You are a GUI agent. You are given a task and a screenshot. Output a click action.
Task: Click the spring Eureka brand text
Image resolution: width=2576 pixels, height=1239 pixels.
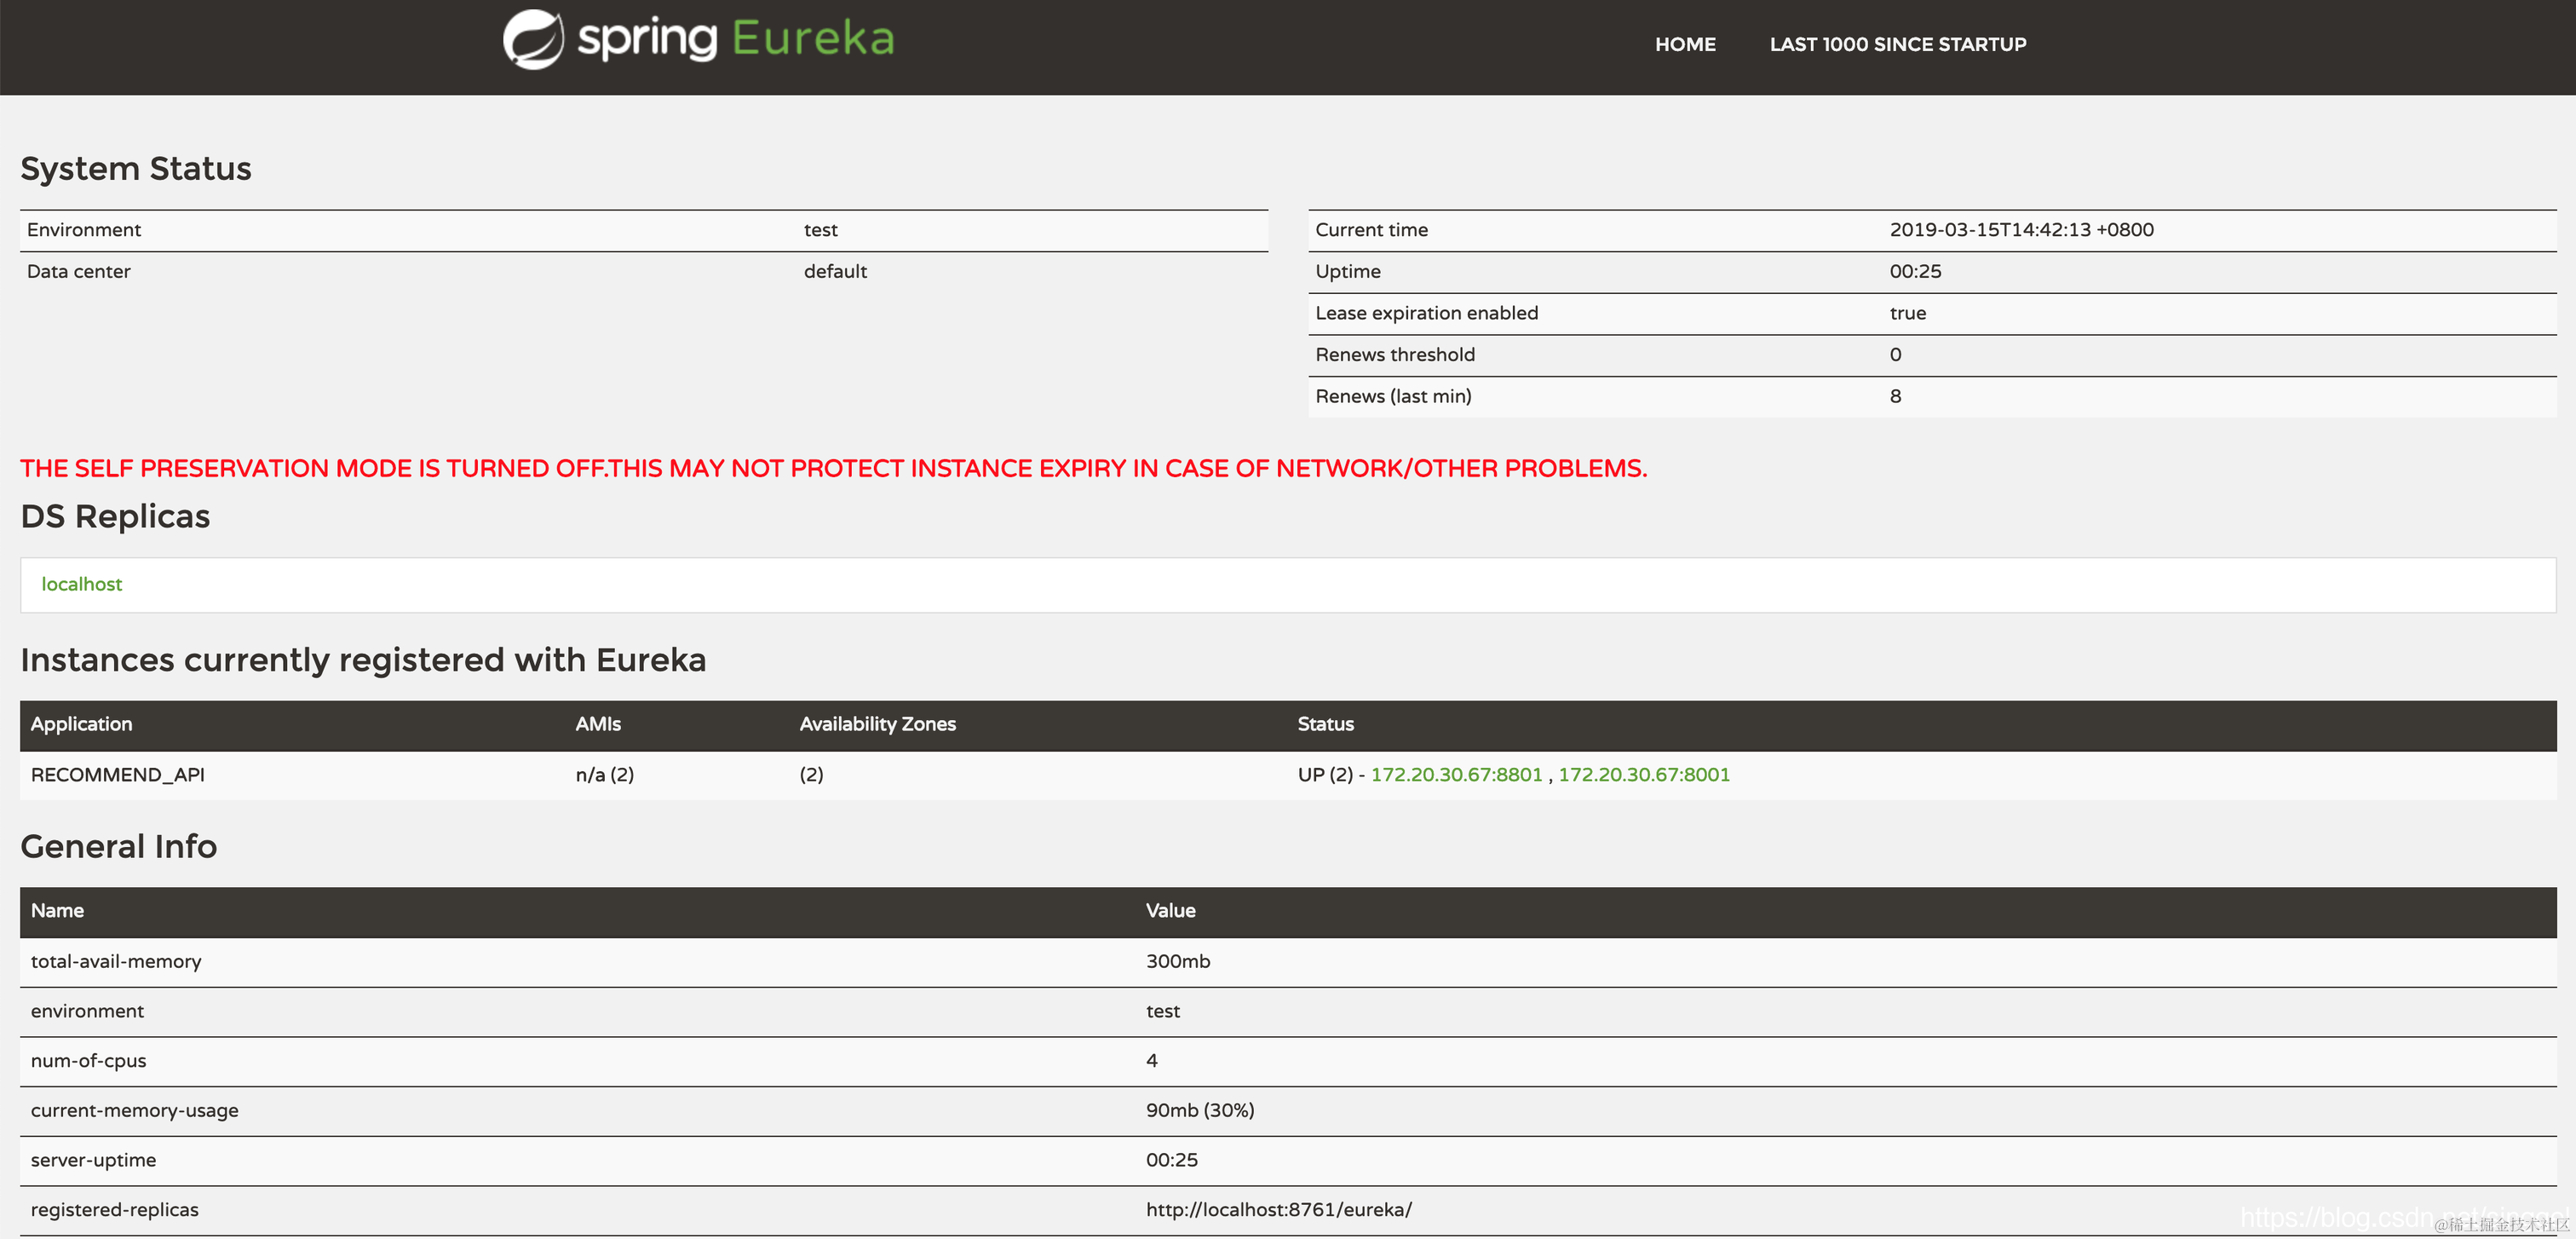[736, 40]
